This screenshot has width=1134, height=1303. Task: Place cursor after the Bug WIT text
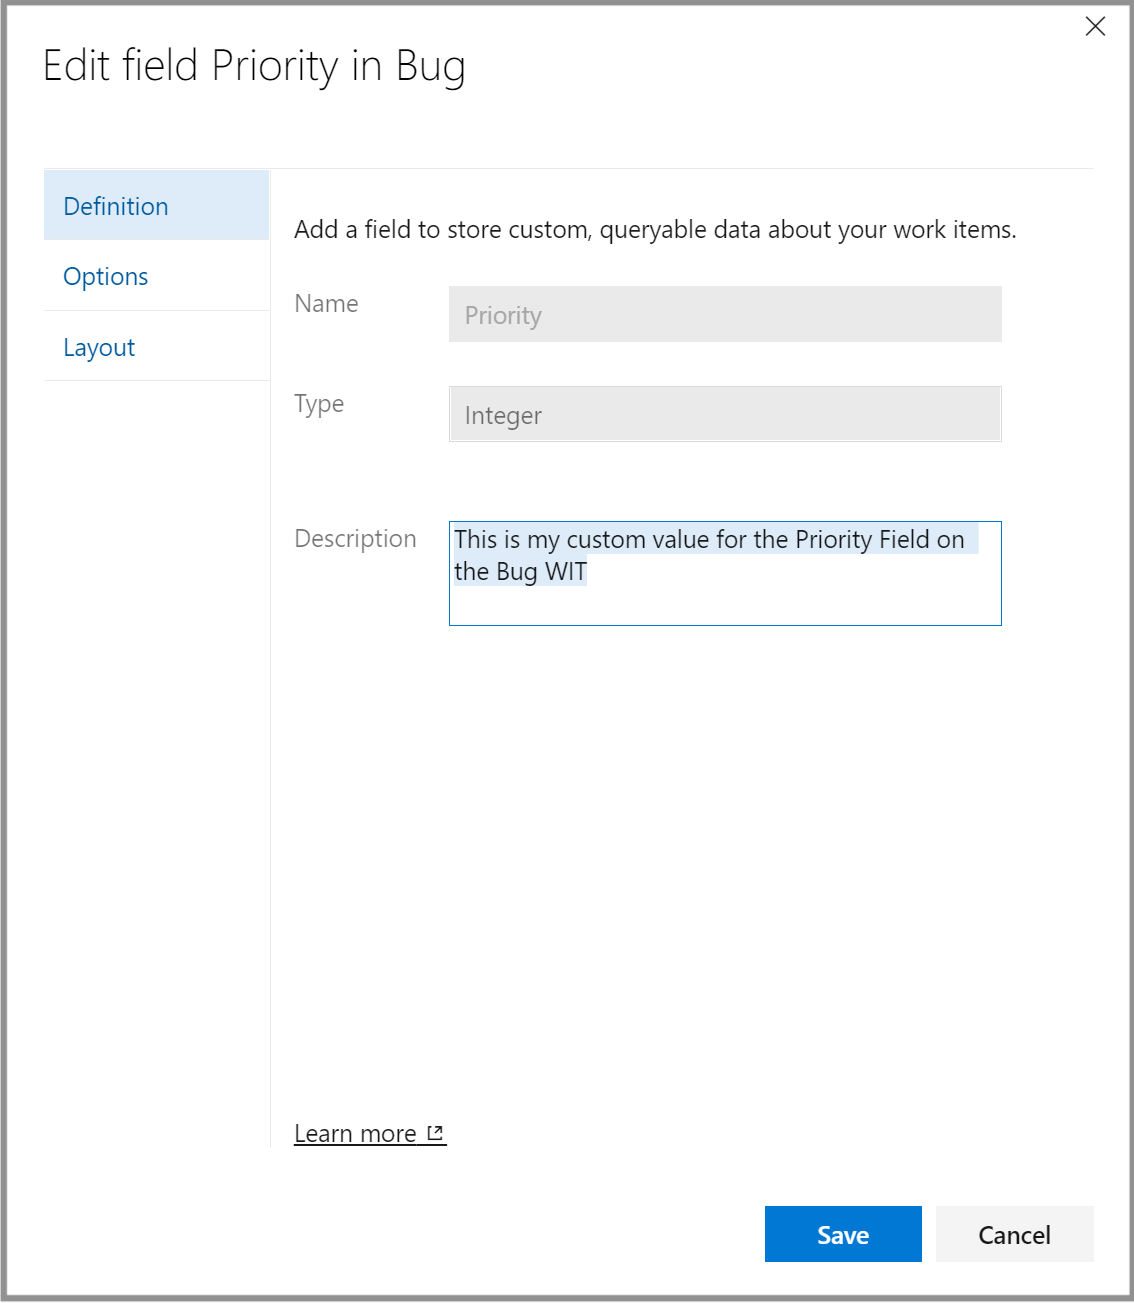tap(590, 571)
